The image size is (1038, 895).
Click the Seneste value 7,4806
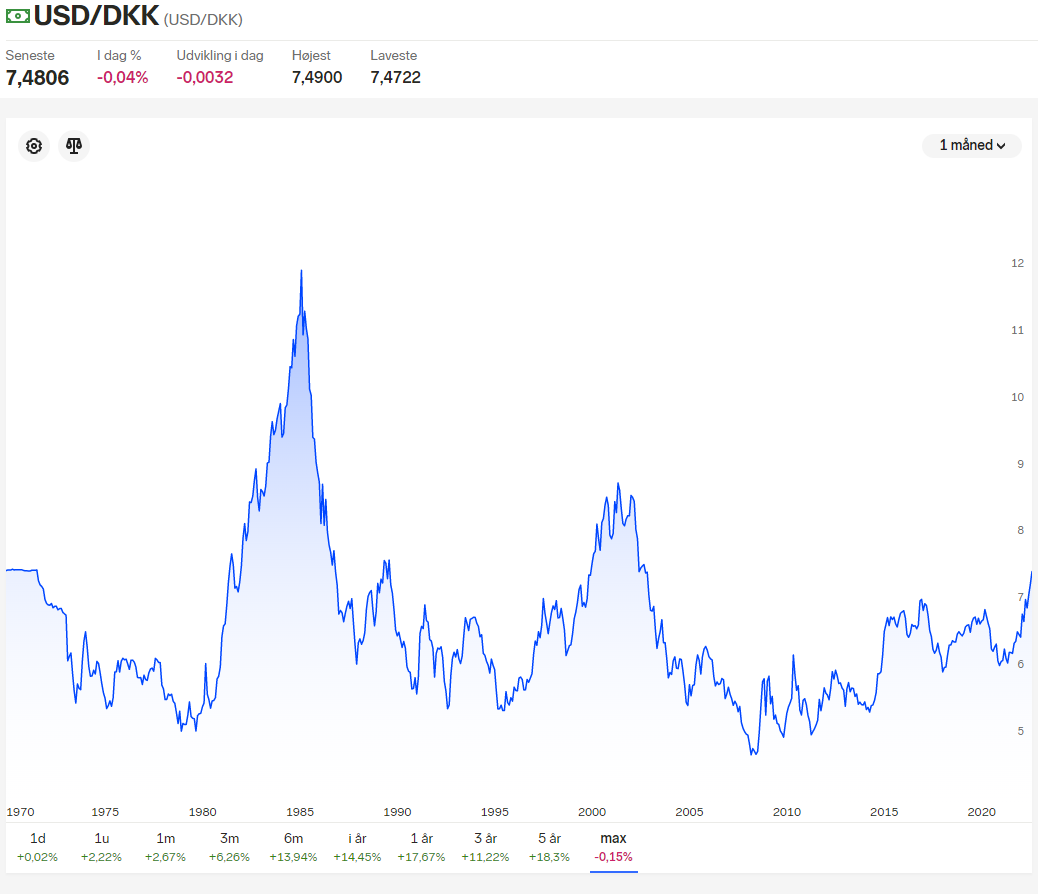pos(37,77)
